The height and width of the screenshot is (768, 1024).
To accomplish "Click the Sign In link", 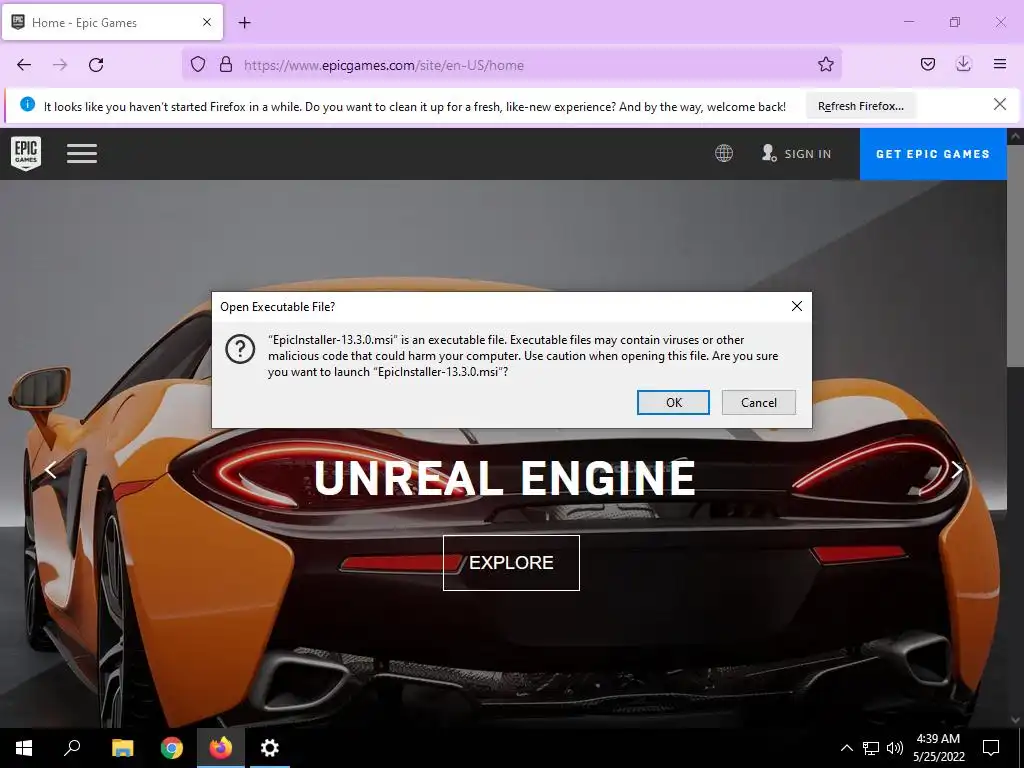I will pos(797,153).
